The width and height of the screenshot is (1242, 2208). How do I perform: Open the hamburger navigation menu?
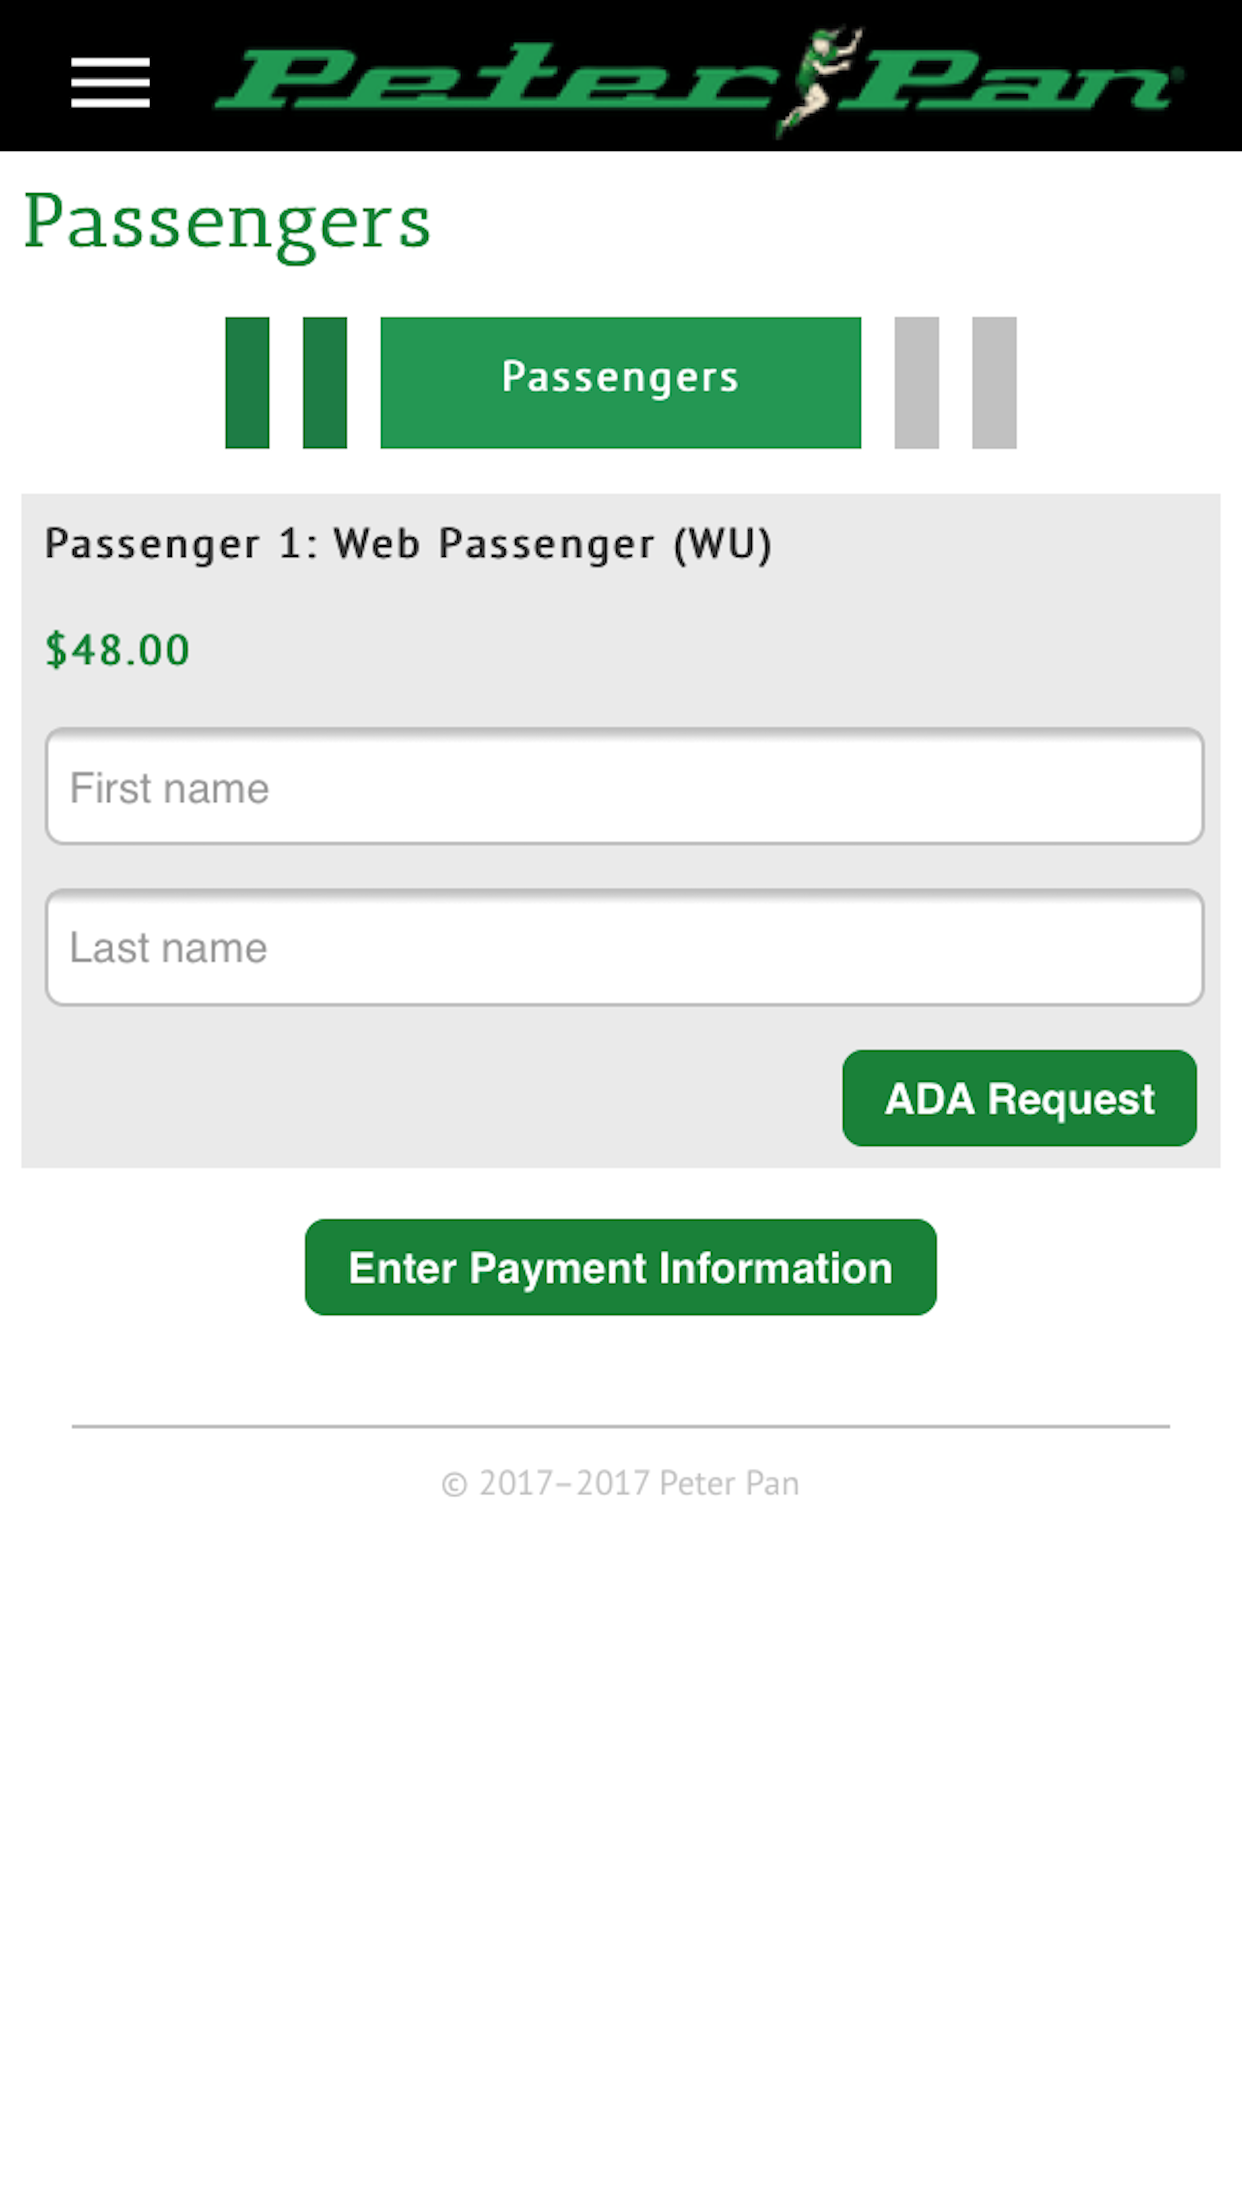click(x=110, y=81)
